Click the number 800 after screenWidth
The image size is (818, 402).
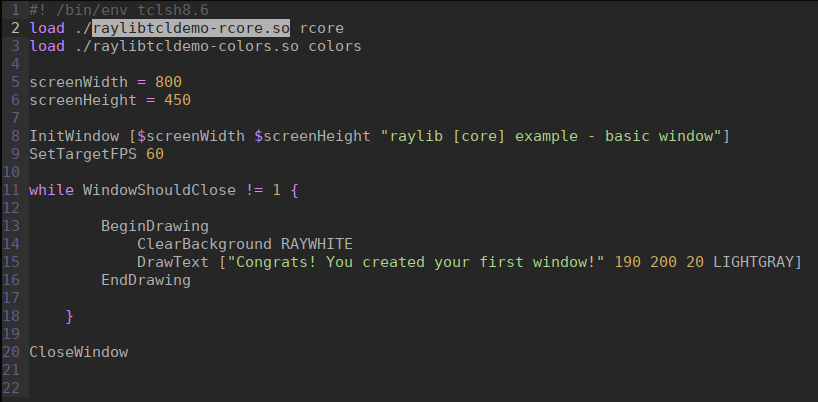pyautogui.click(x=168, y=82)
